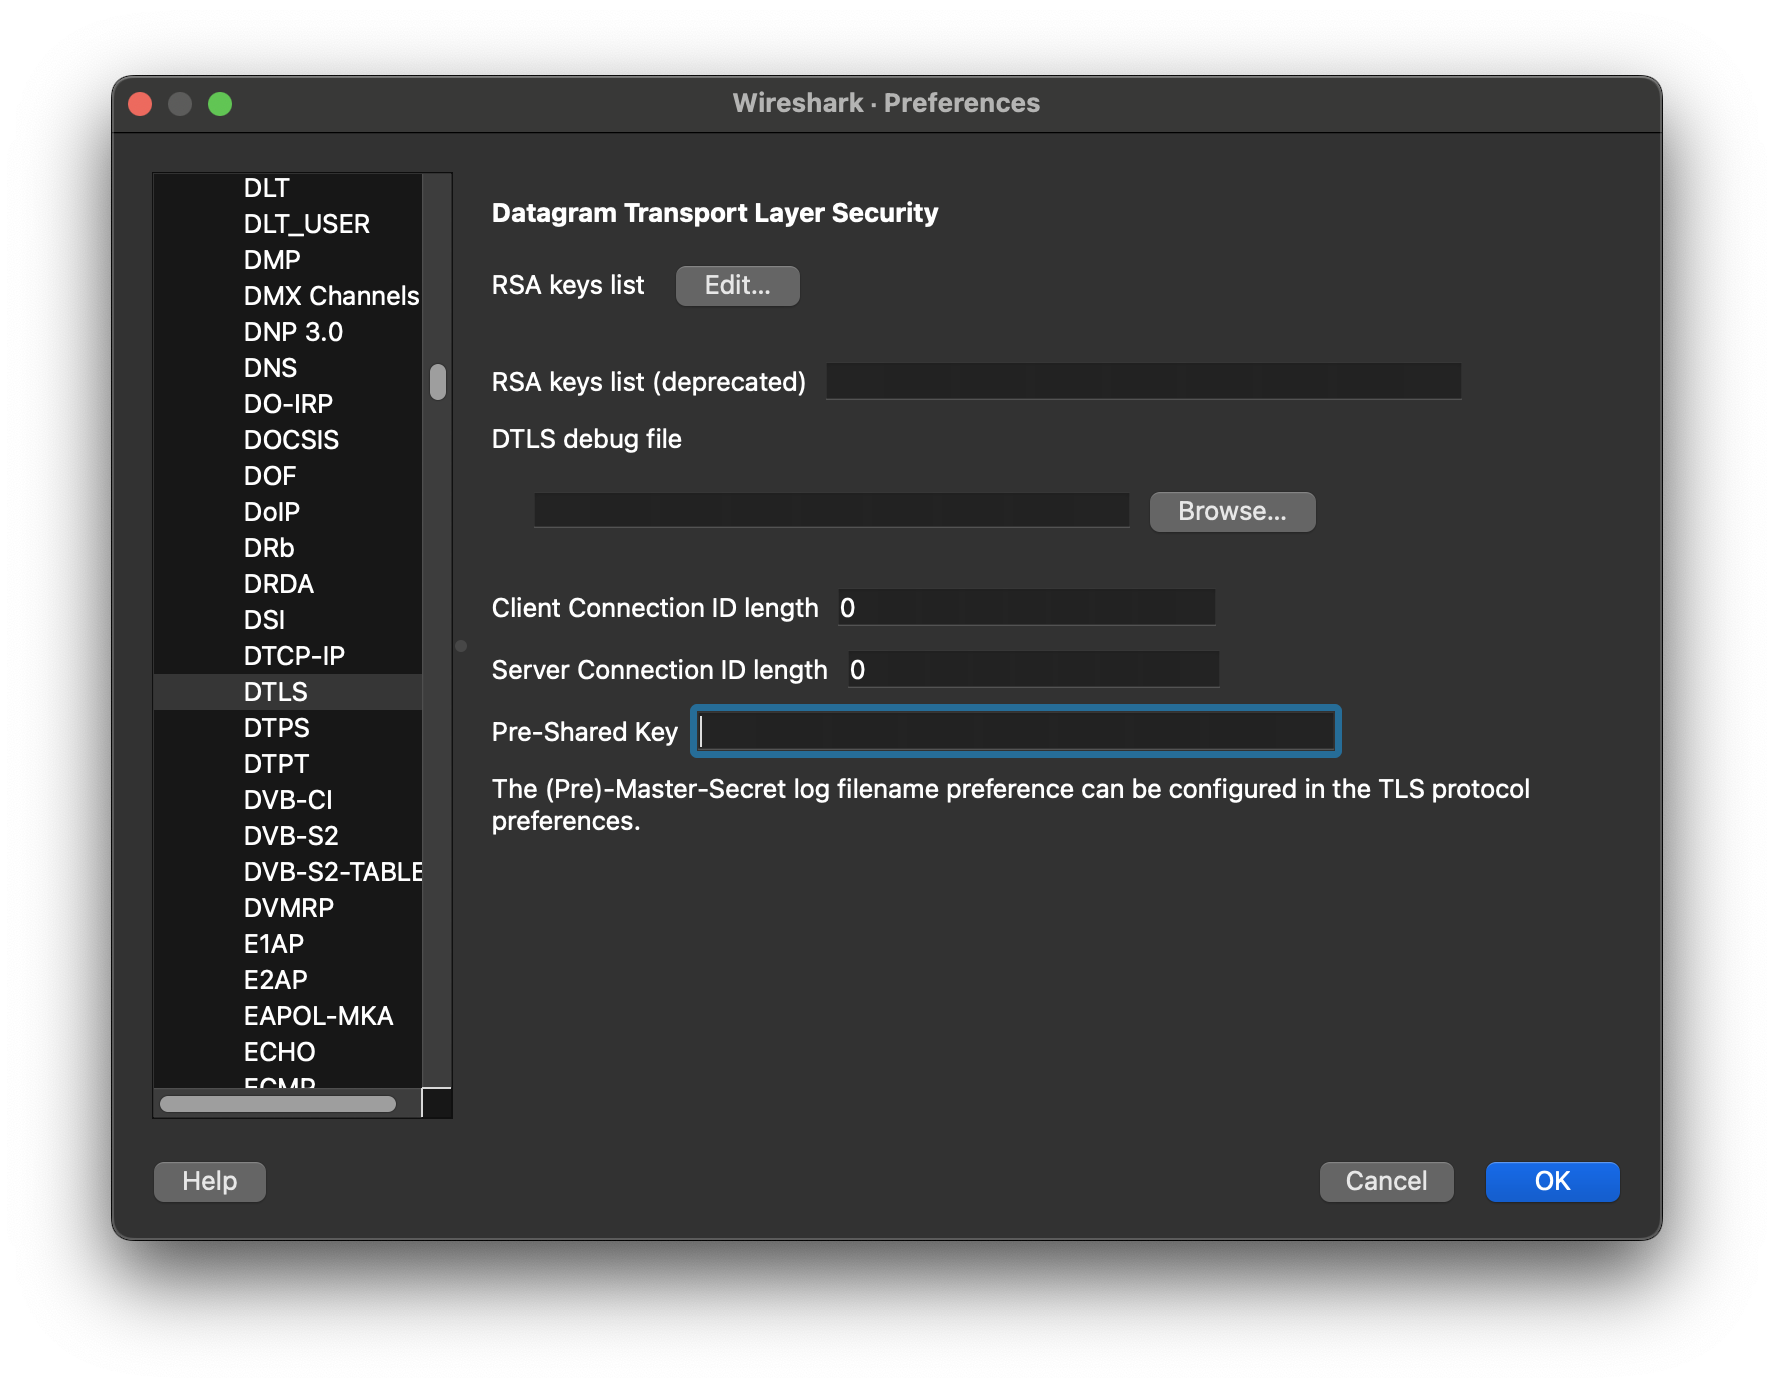Click the DTLS debug file path field
1774x1388 pixels.
(x=831, y=510)
